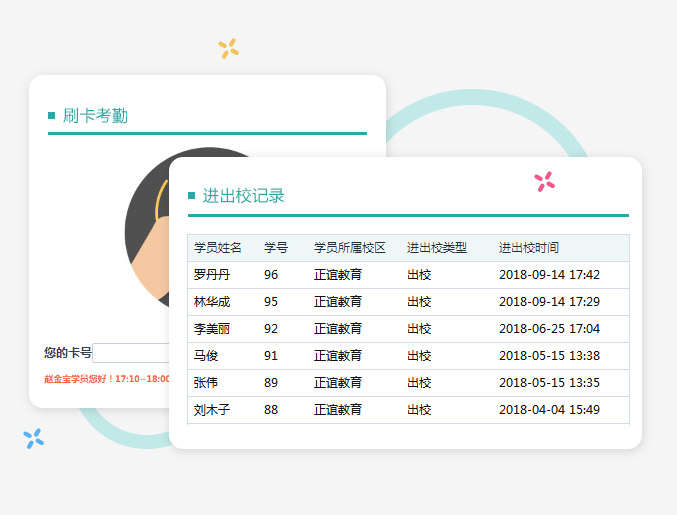Click timestamp 2018-09-14 17:29
This screenshot has height=515, width=677.
tap(549, 302)
